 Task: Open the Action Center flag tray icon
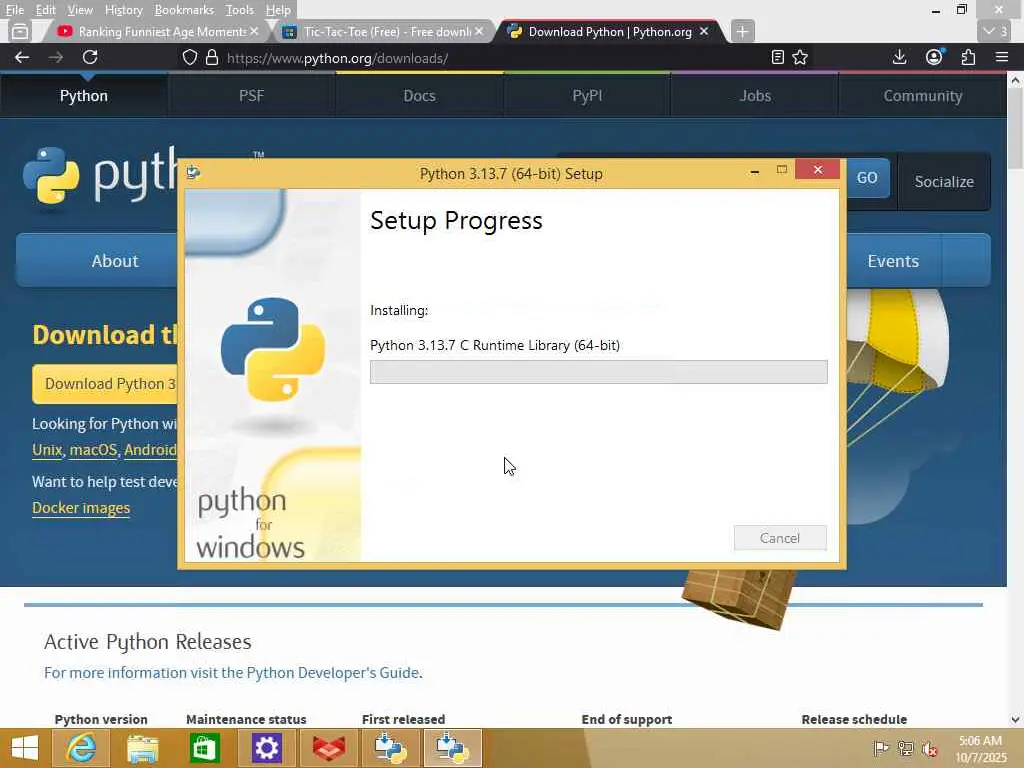click(881, 748)
